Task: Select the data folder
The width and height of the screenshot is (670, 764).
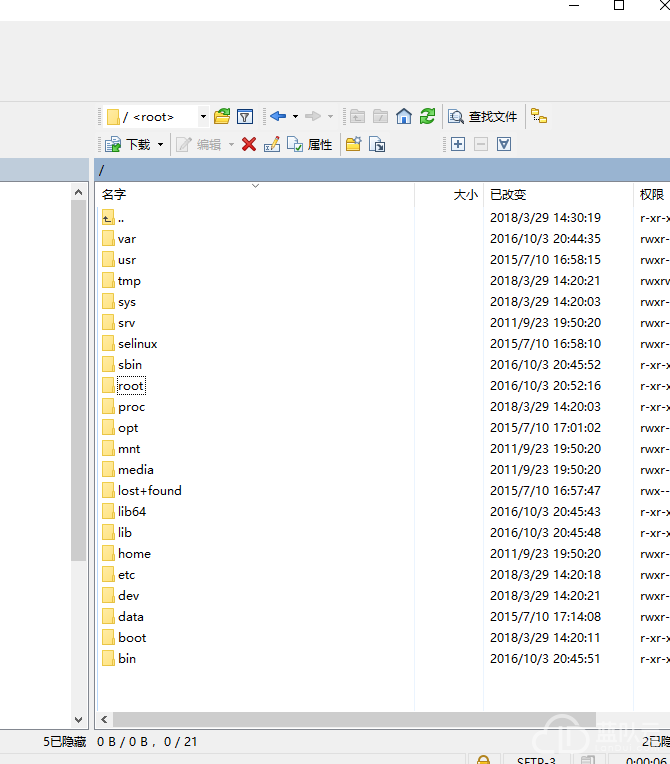Action: click(123, 616)
